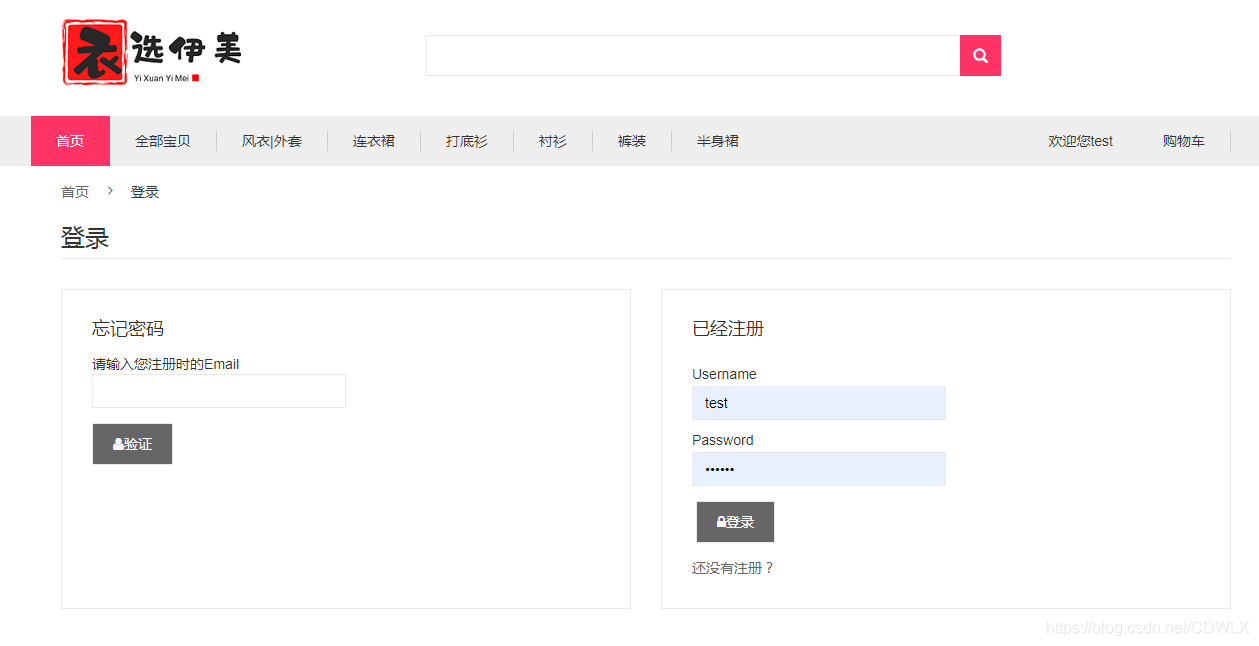The image size is (1259, 646).
Task: Open the 购物车 shopping cart
Action: (1184, 141)
